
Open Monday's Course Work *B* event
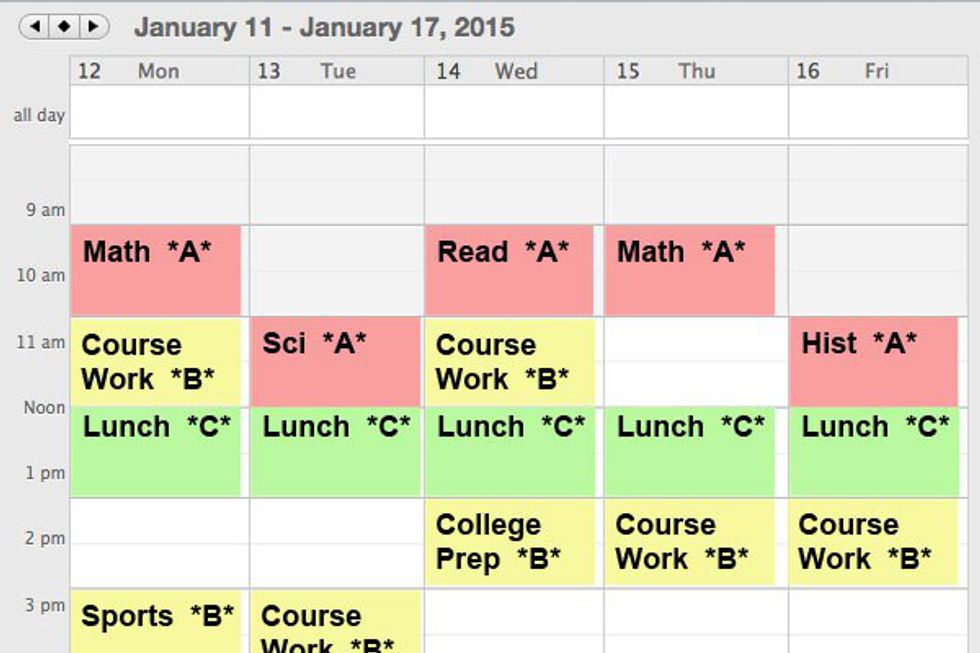(x=155, y=362)
